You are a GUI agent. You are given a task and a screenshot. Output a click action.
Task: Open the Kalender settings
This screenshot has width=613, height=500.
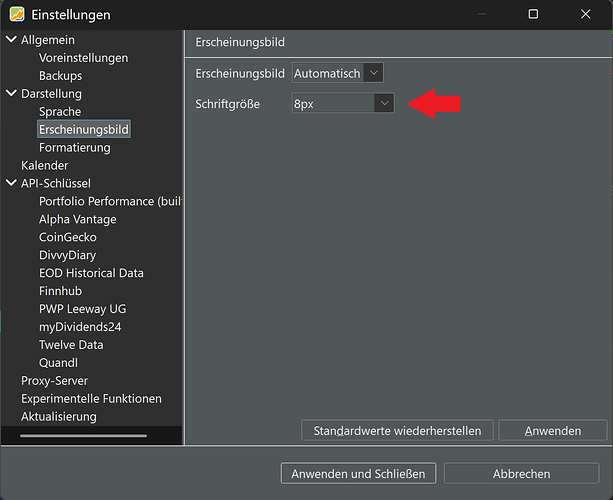(45, 165)
